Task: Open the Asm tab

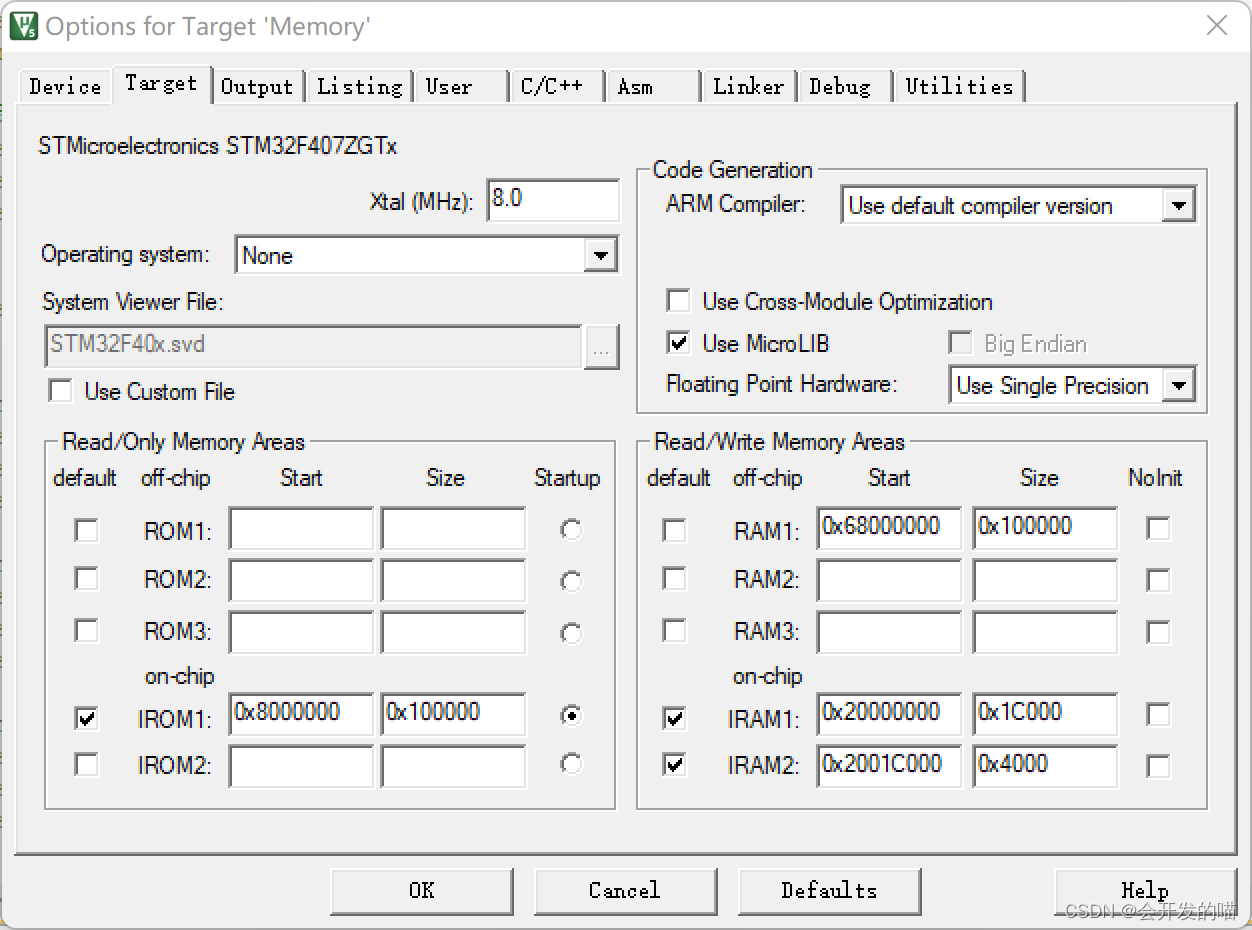Action: tap(654, 86)
